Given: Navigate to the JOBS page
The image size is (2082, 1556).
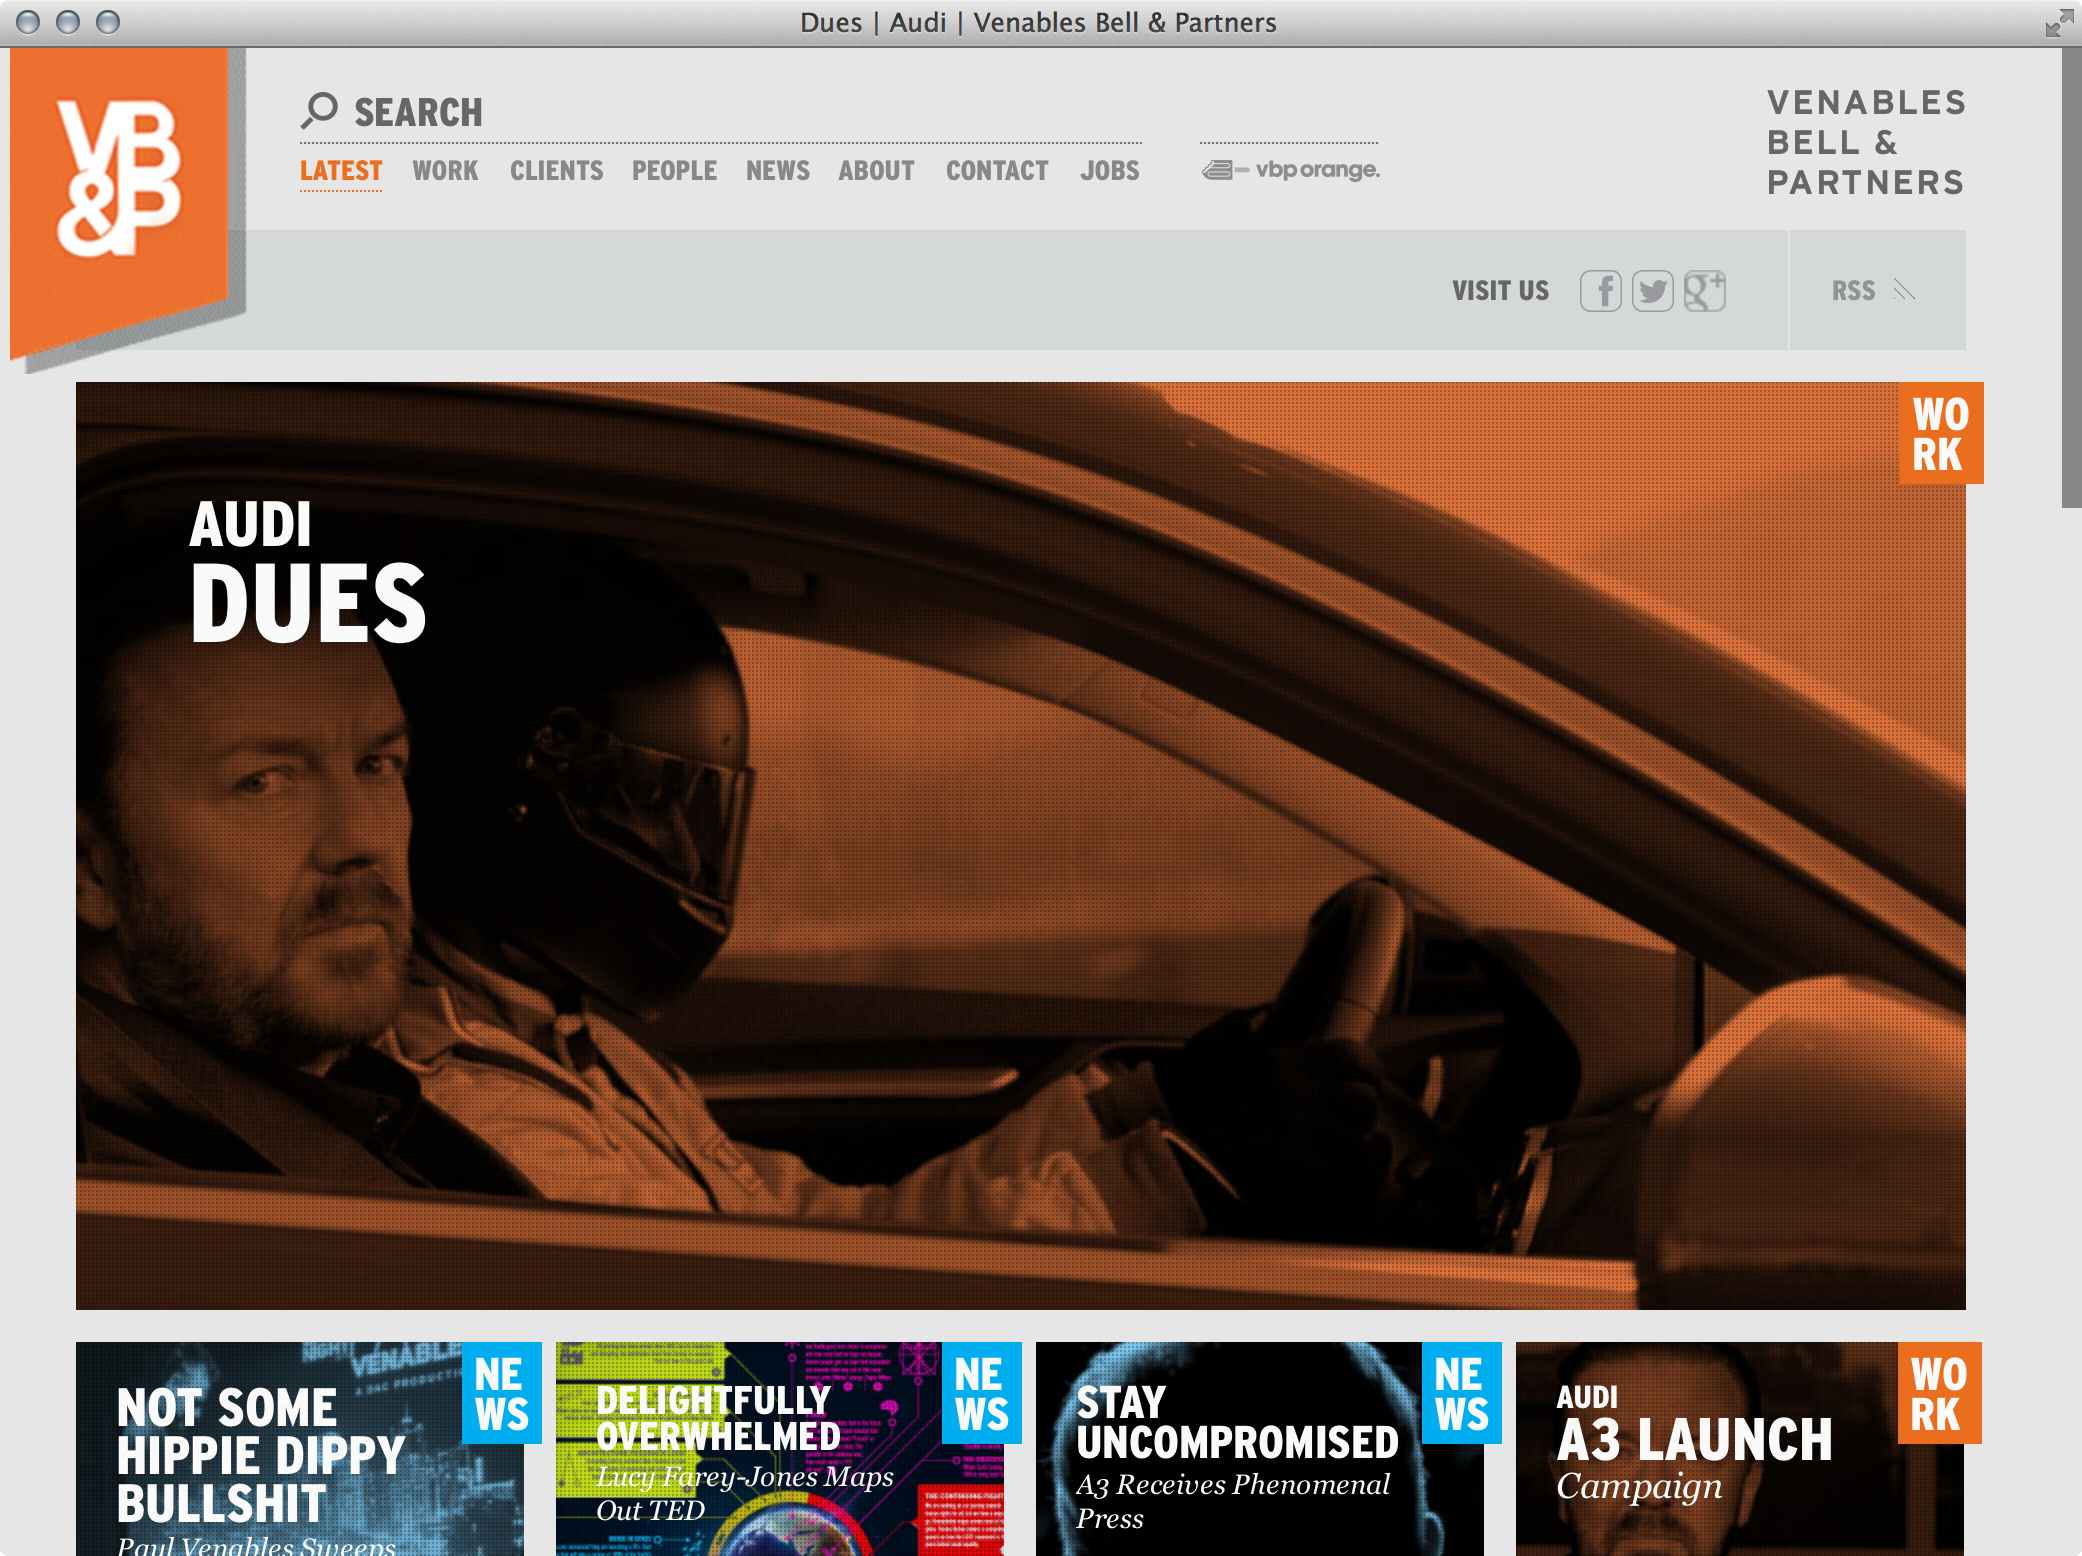Looking at the screenshot, I should click(x=1109, y=171).
